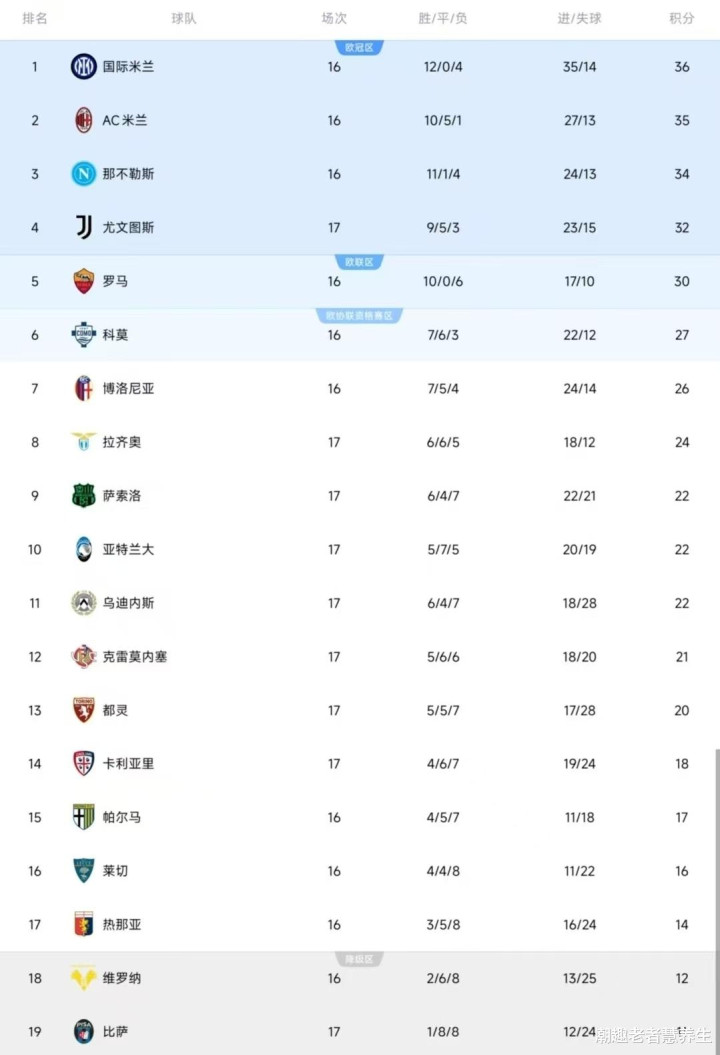This screenshot has height=1055, width=720.
Task: Click the Sassuolo club logo
Action: point(84,496)
